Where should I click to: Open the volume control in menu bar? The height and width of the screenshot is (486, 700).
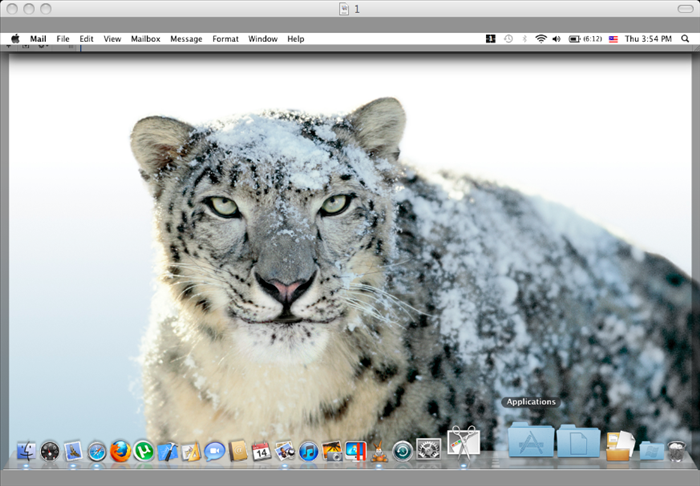click(556, 39)
